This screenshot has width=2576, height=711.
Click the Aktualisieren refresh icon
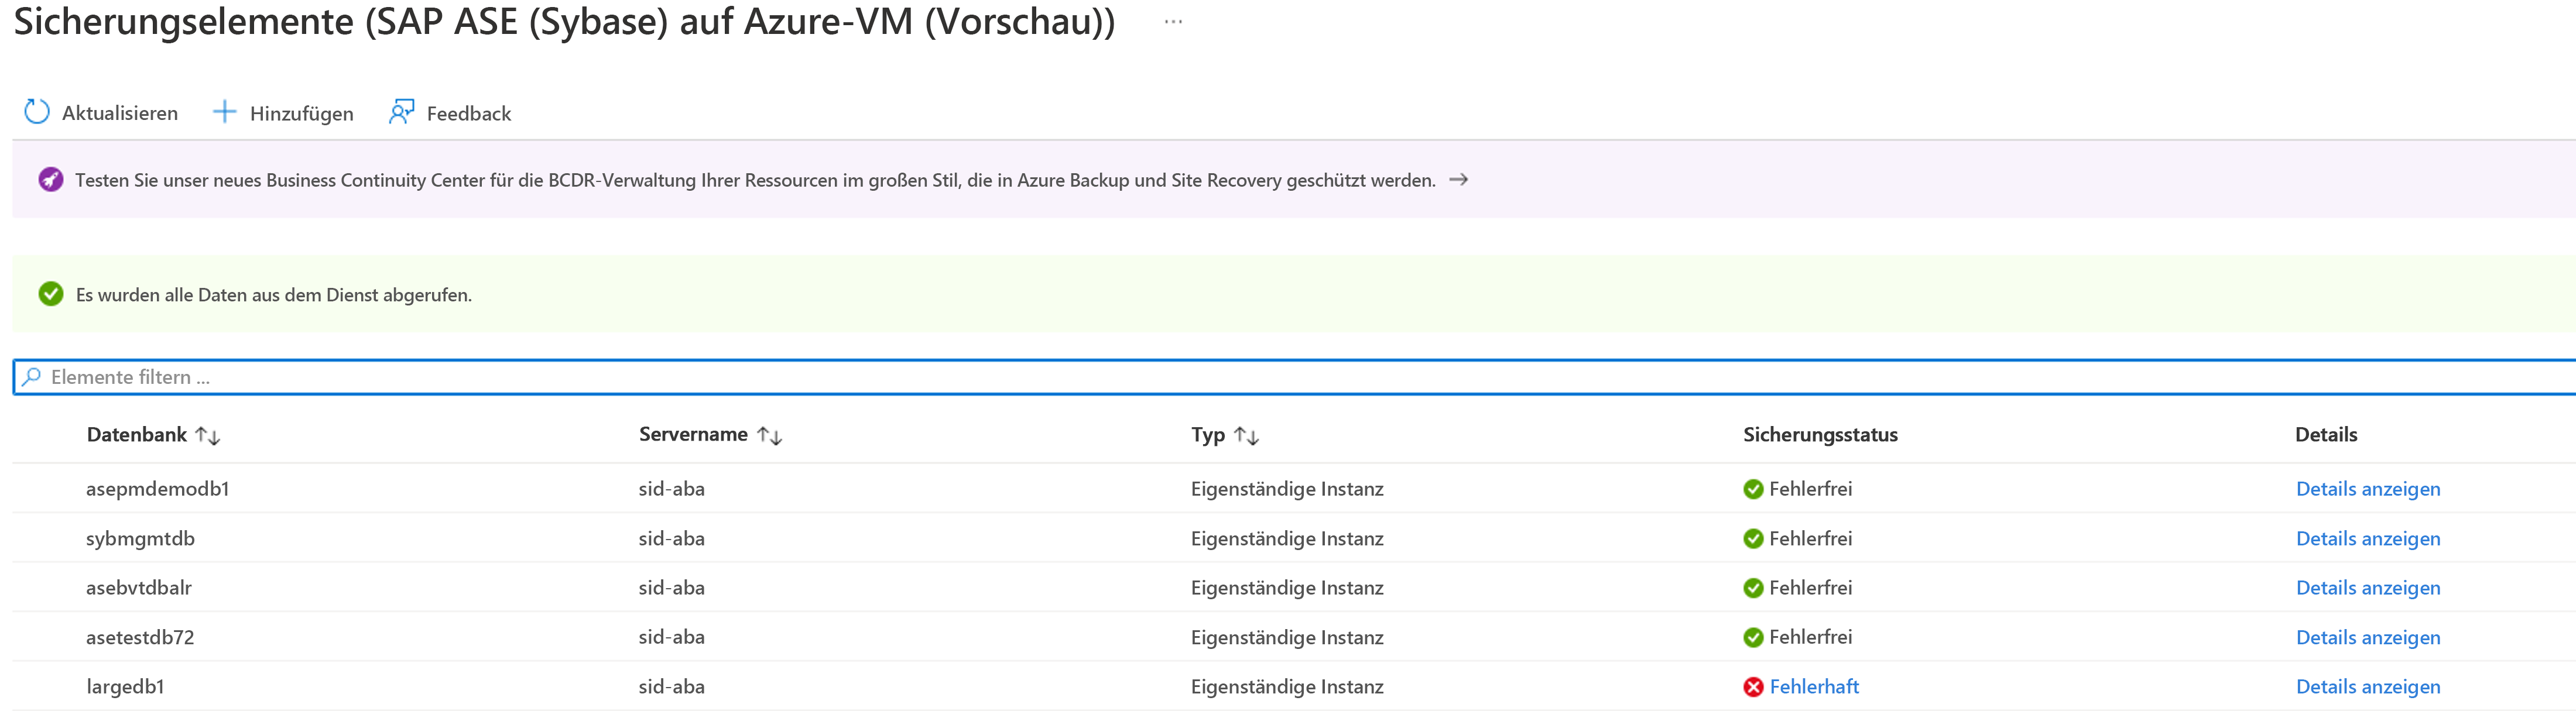click(37, 112)
